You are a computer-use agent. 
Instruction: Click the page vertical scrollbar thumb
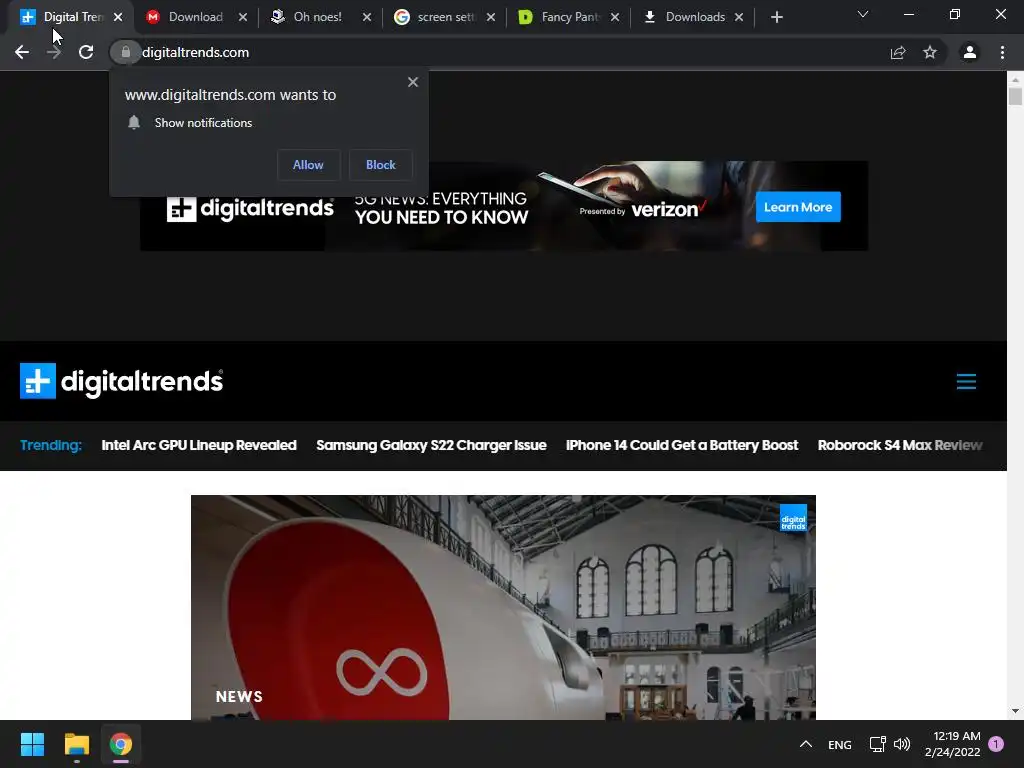[1015, 97]
